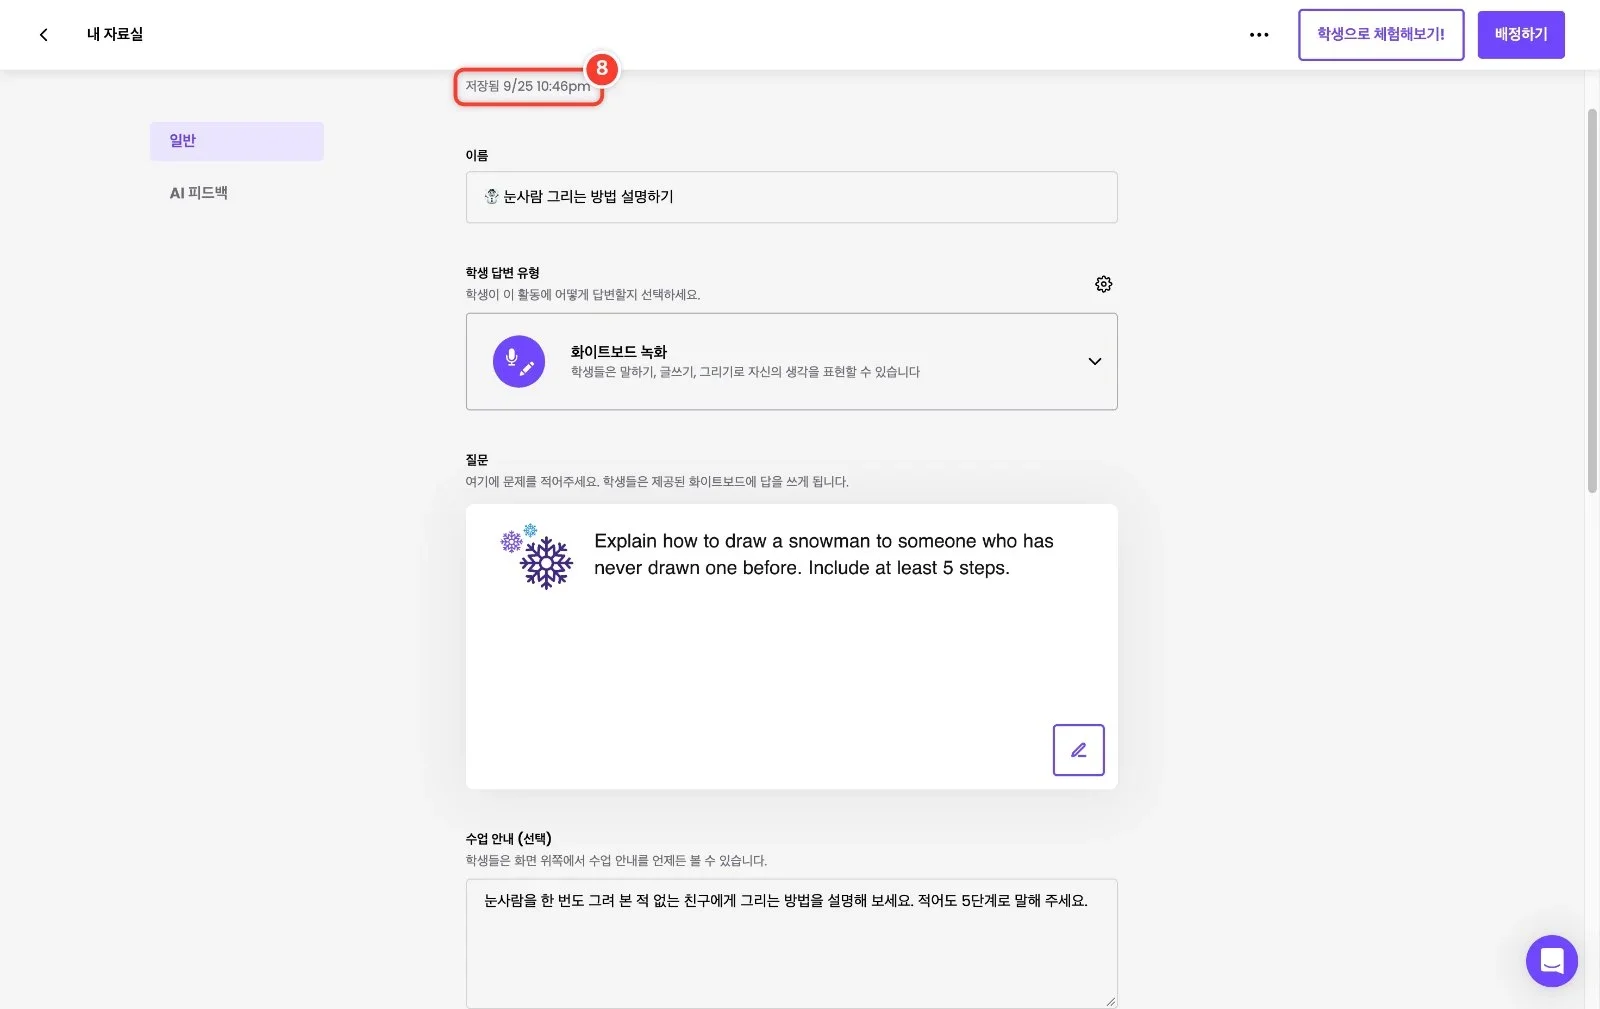Click the page vertical scrollbar
This screenshot has width=1600, height=1009.
[1592, 300]
